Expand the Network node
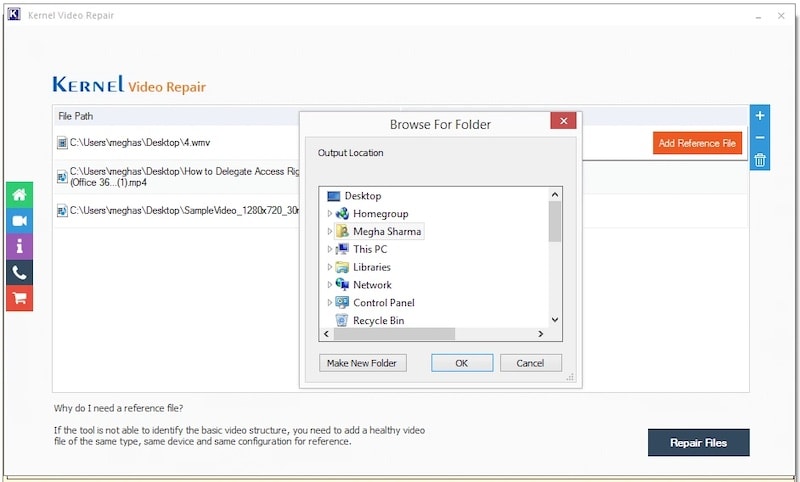The image size is (800, 482). point(330,285)
